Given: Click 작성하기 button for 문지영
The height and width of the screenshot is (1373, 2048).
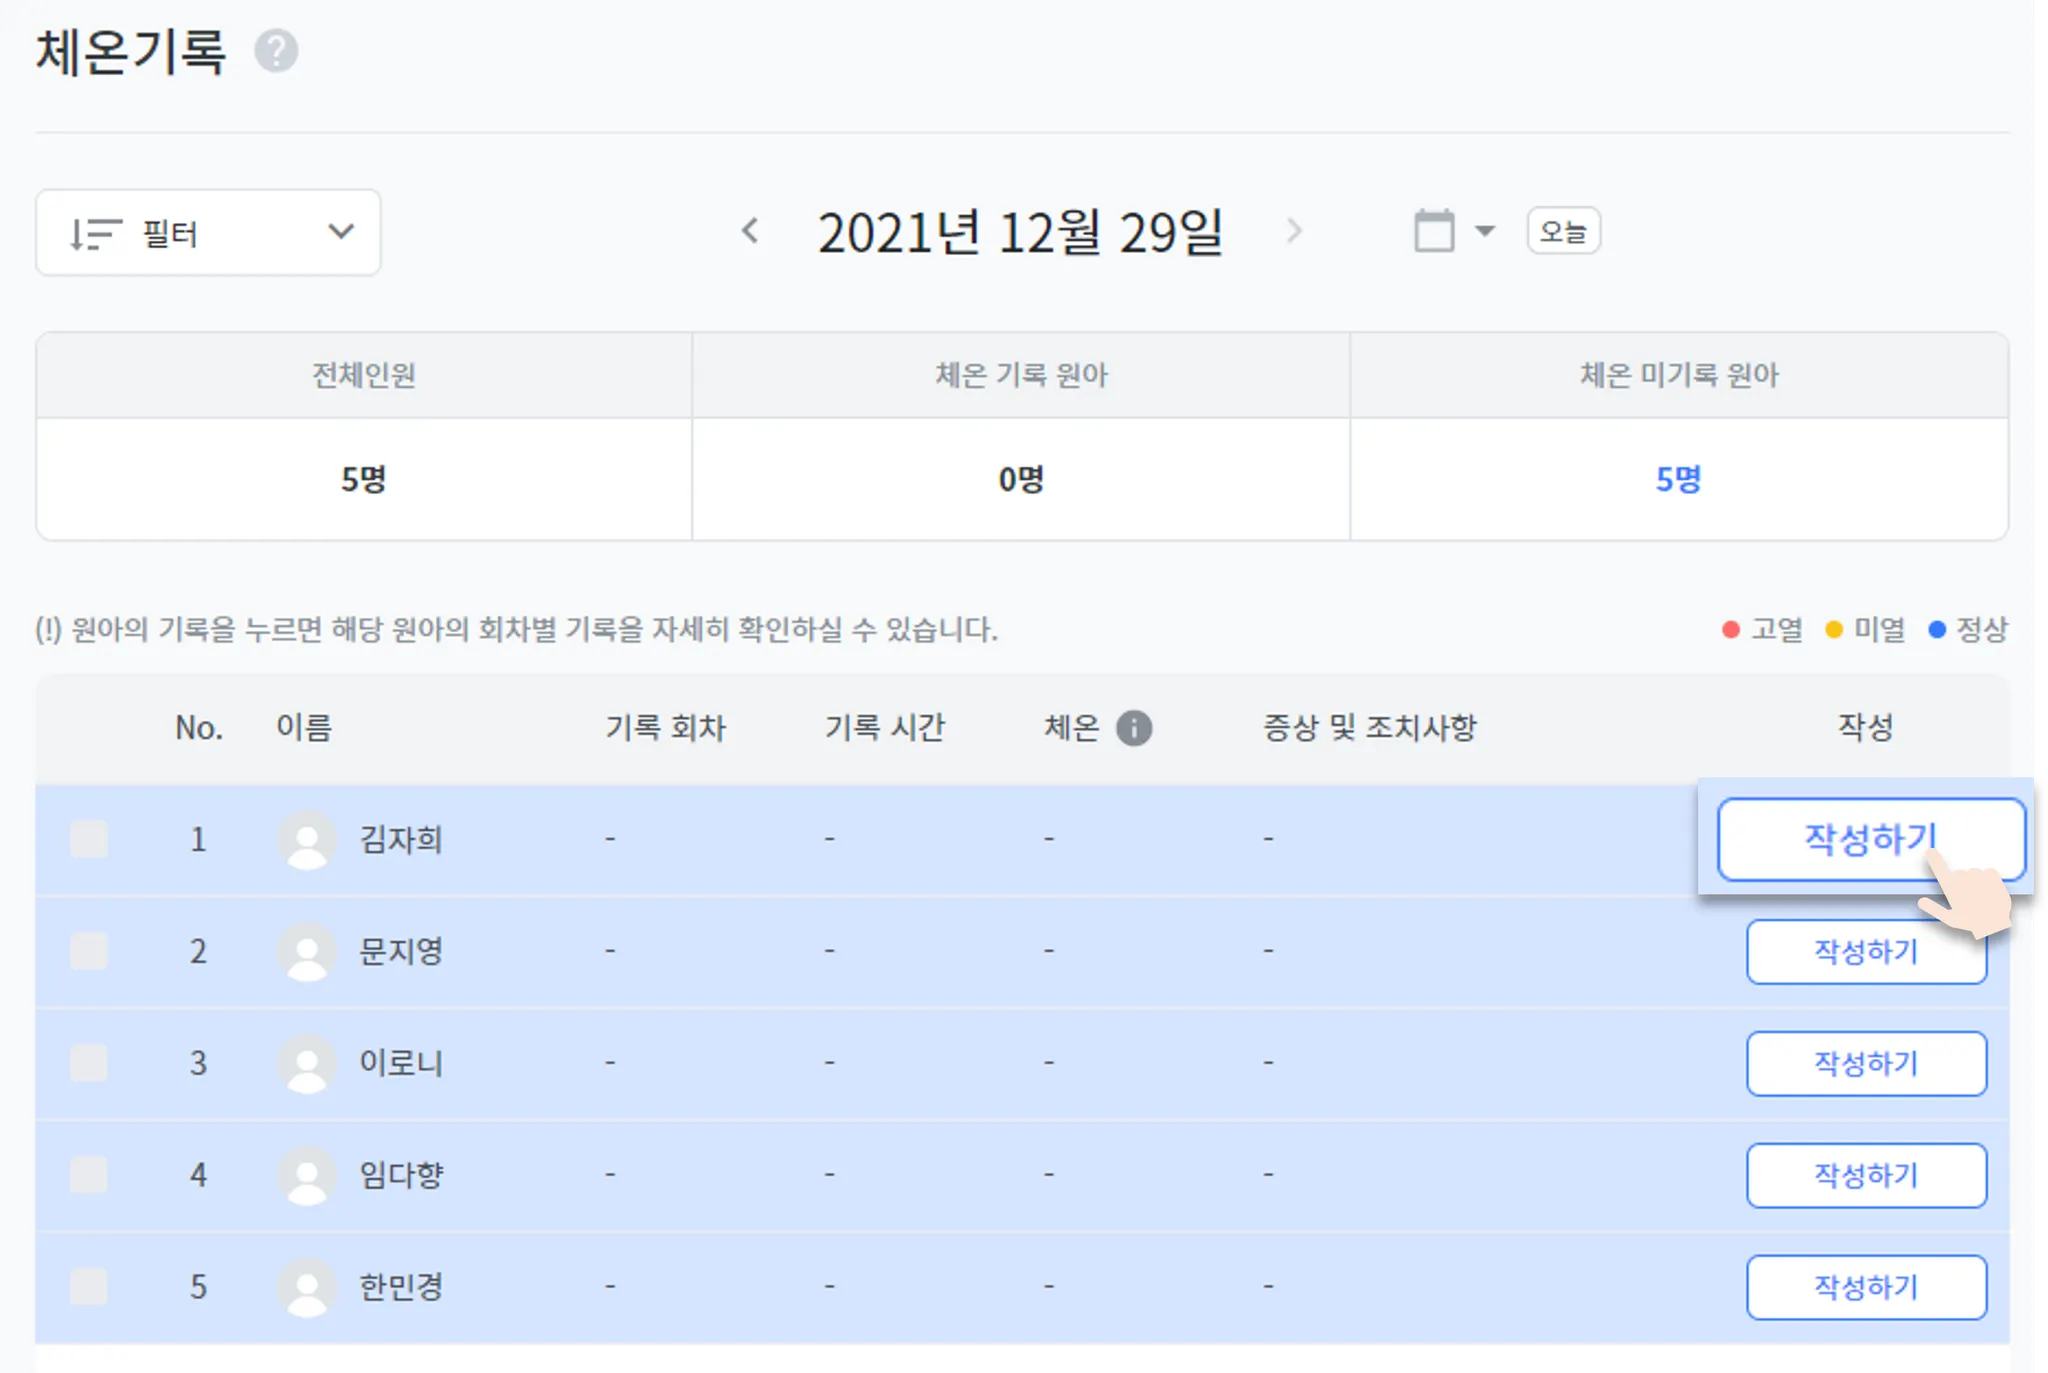Looking at the screenshot, I should point(1866,952).
